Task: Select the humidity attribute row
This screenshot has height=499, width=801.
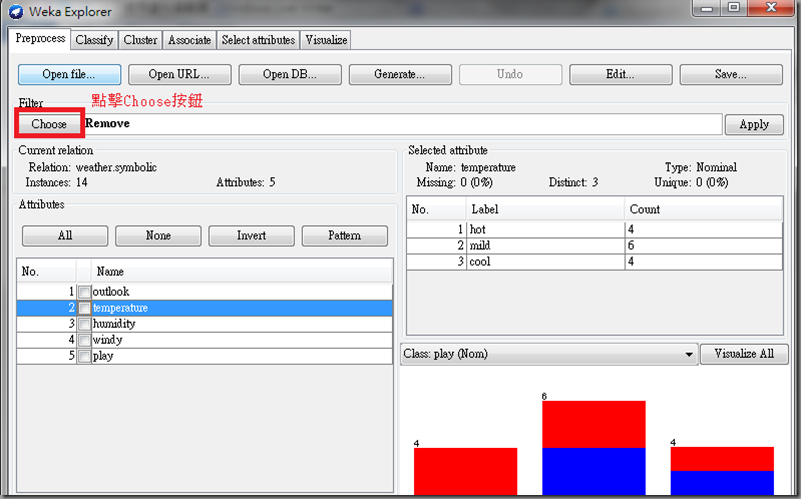Action: pyautogui.click(x=204, y=324)
